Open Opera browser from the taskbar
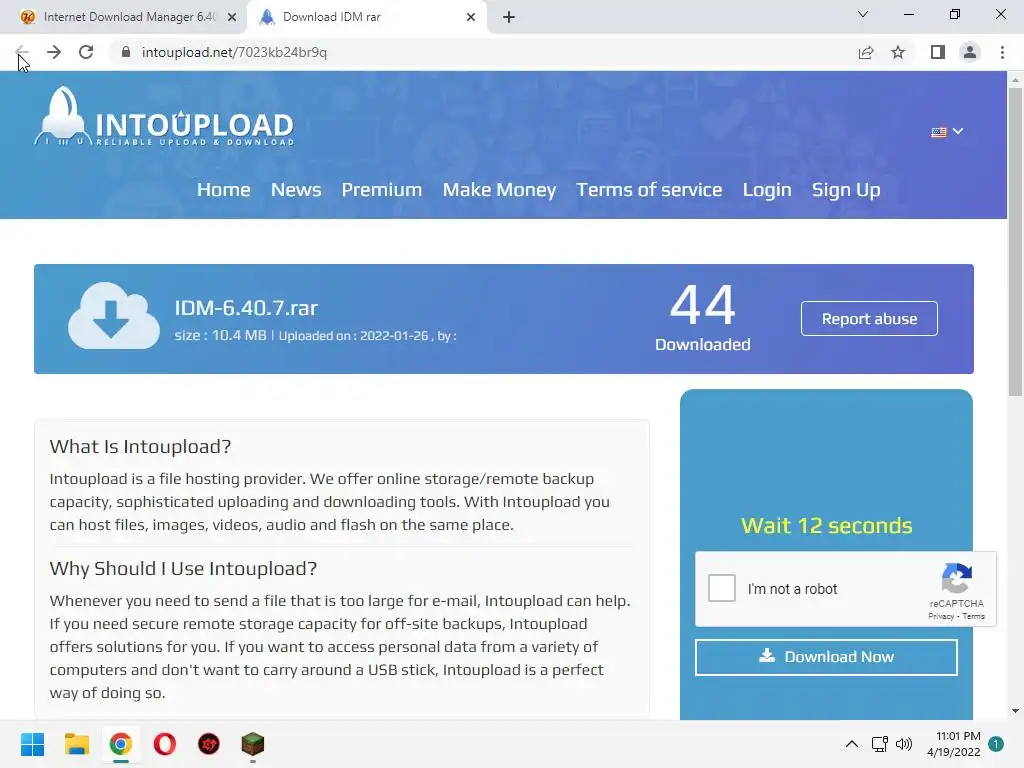This screenshot has width=1024, height=768. [165, 744]
